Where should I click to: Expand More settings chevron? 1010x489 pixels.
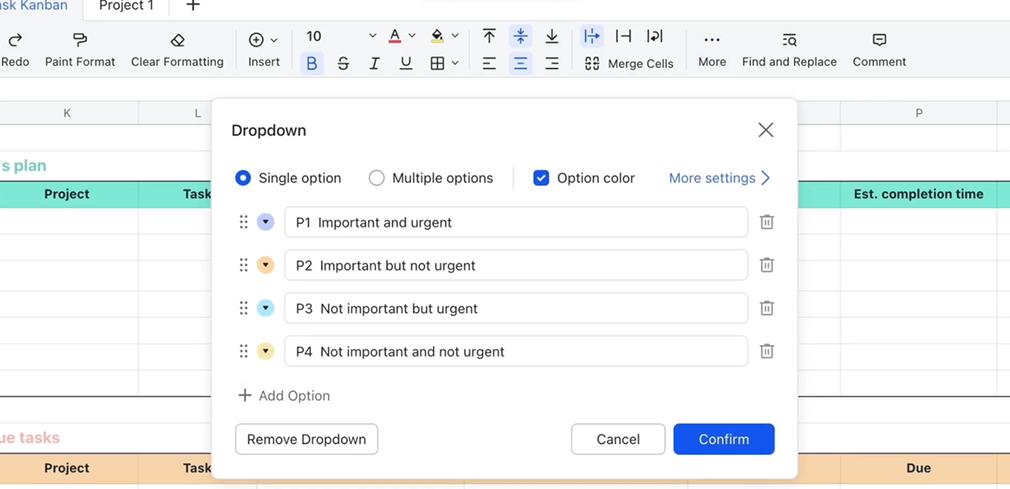pyautogui.click(x=765, y=178)
